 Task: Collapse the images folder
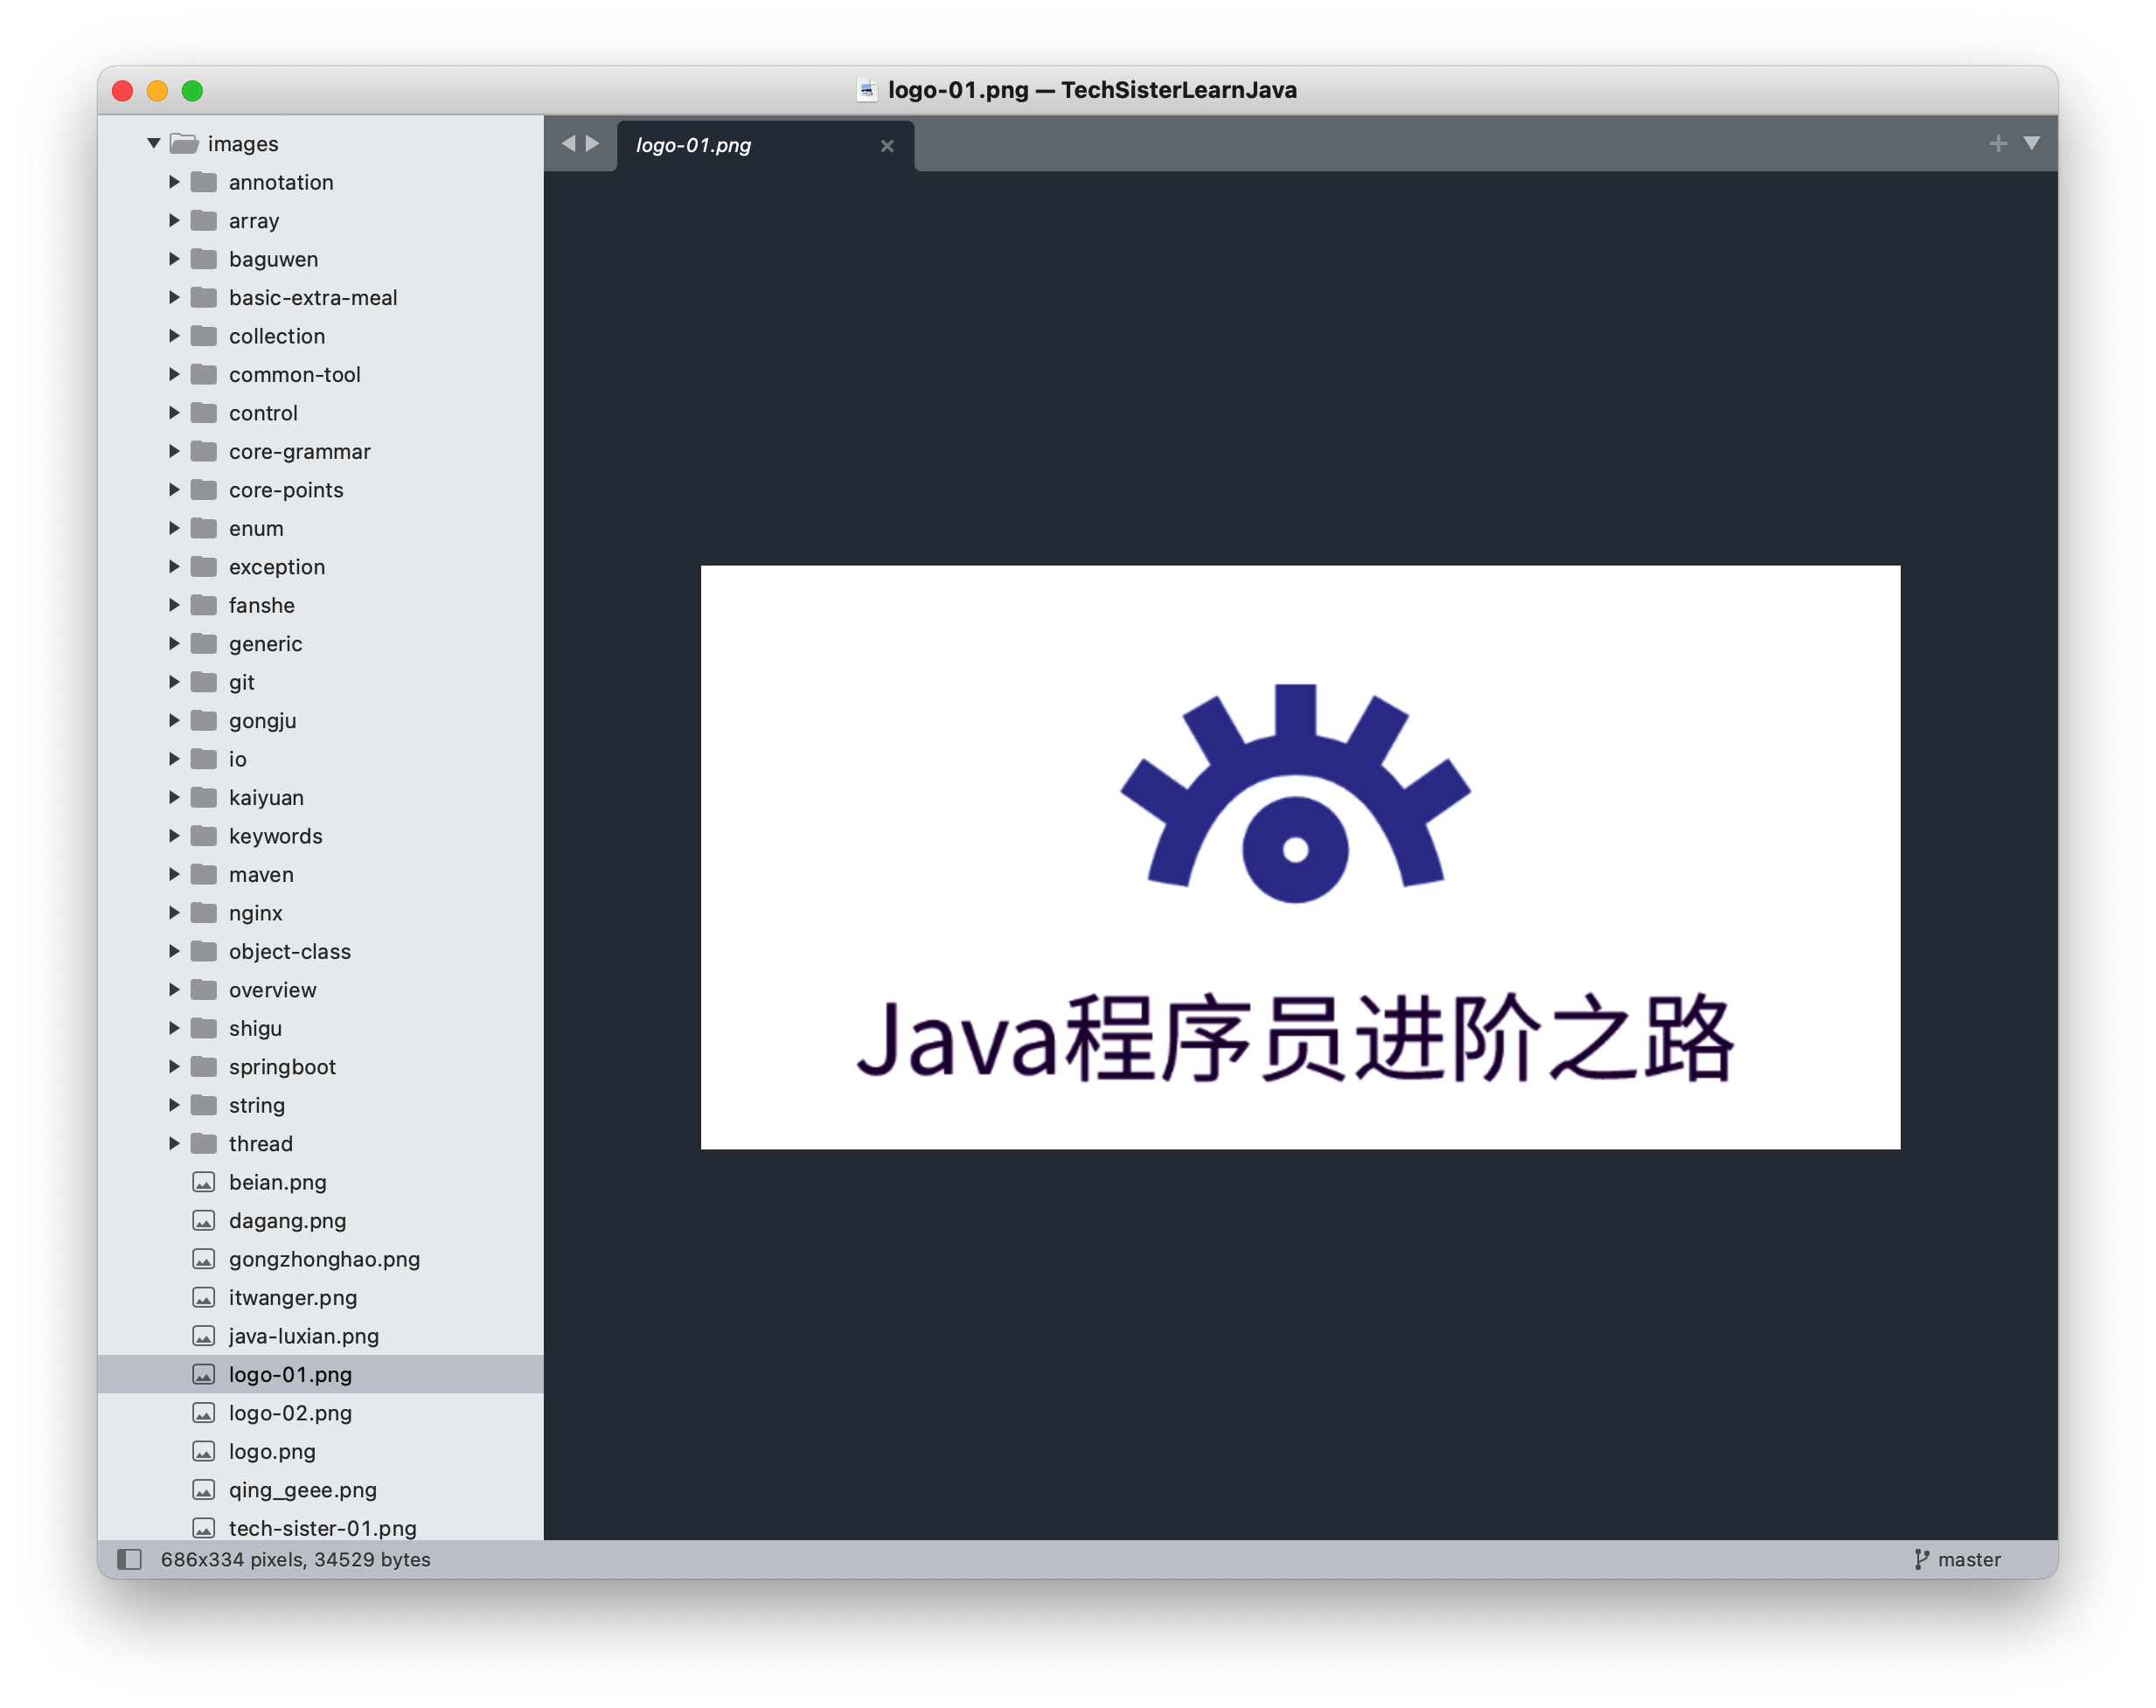154,144
